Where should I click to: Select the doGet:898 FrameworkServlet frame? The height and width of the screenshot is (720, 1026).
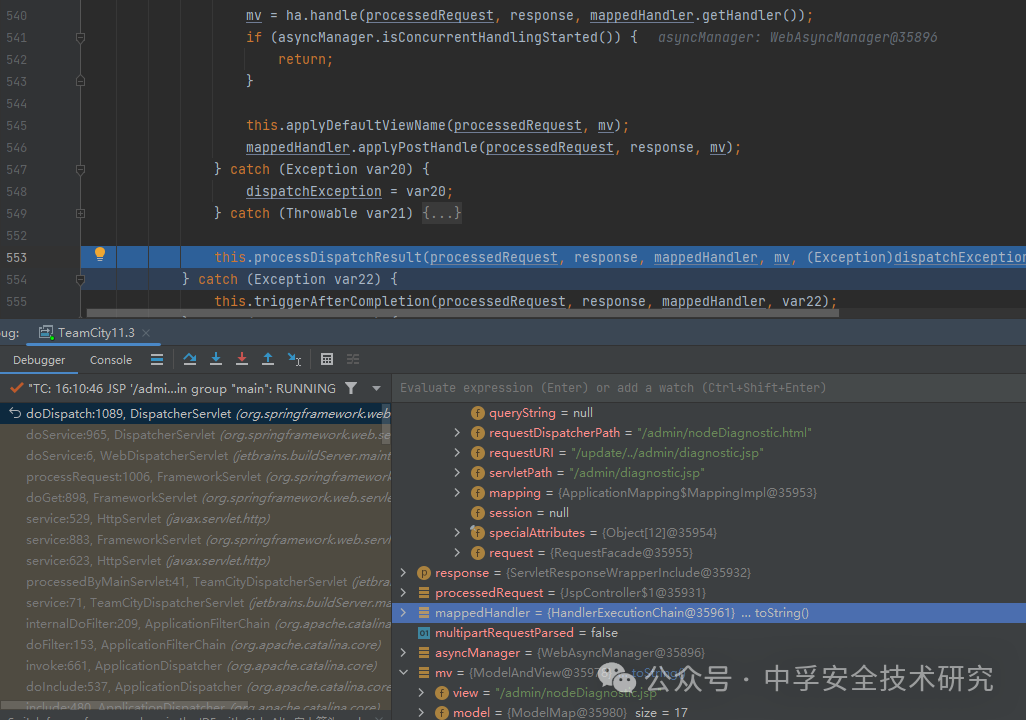[196, 498]
